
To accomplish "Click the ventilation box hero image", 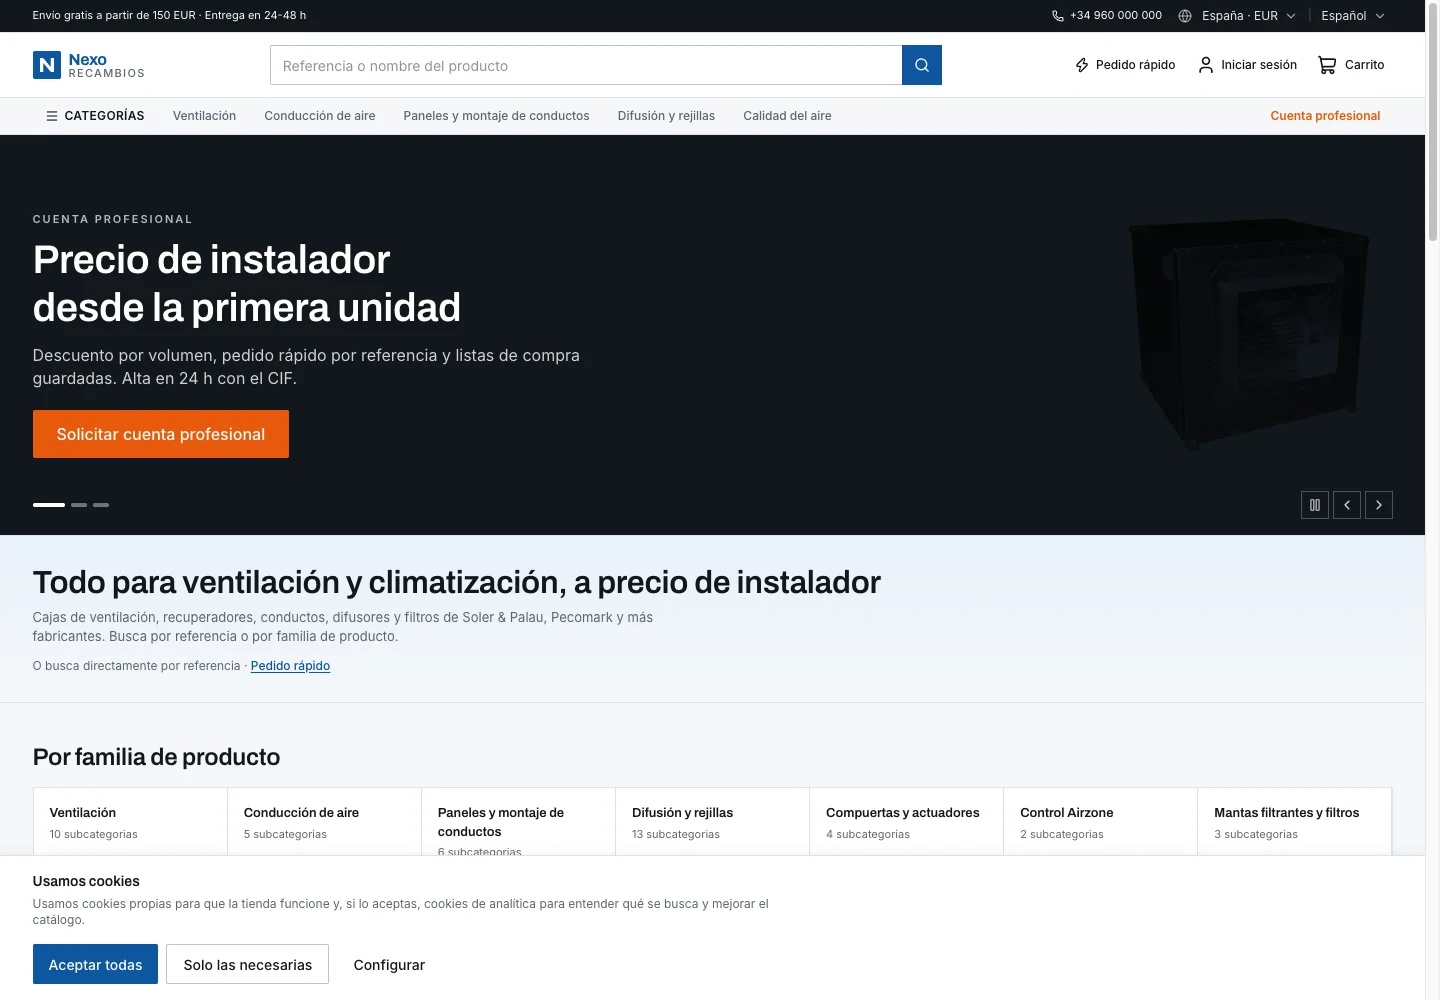I will click(1249, 334).
